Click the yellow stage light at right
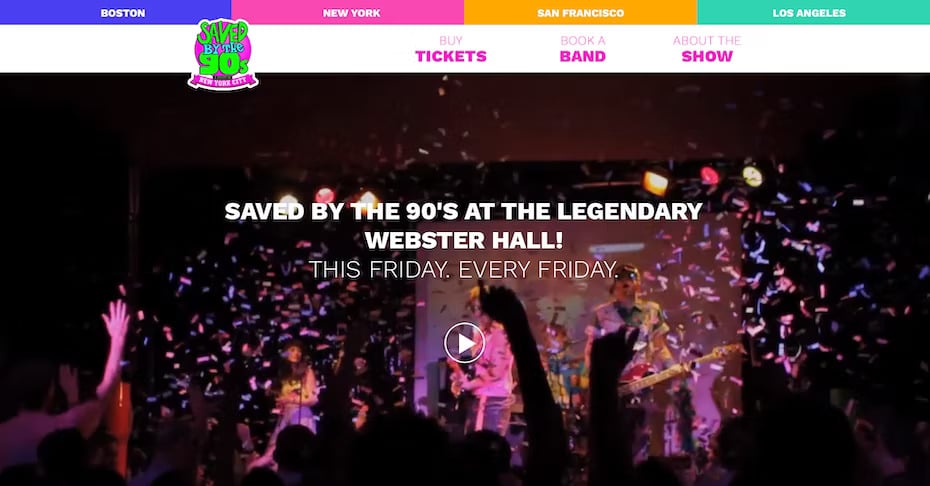This screenshot has height=486, width=930. pos(753,176)
